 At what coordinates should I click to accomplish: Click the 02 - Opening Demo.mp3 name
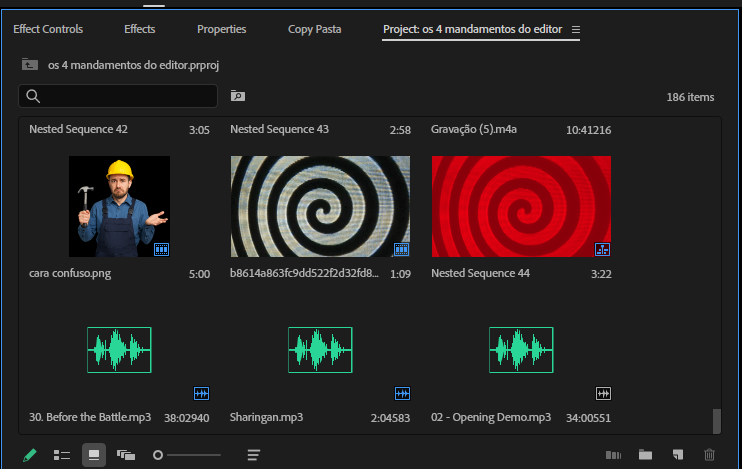click(x=491, y=417)
